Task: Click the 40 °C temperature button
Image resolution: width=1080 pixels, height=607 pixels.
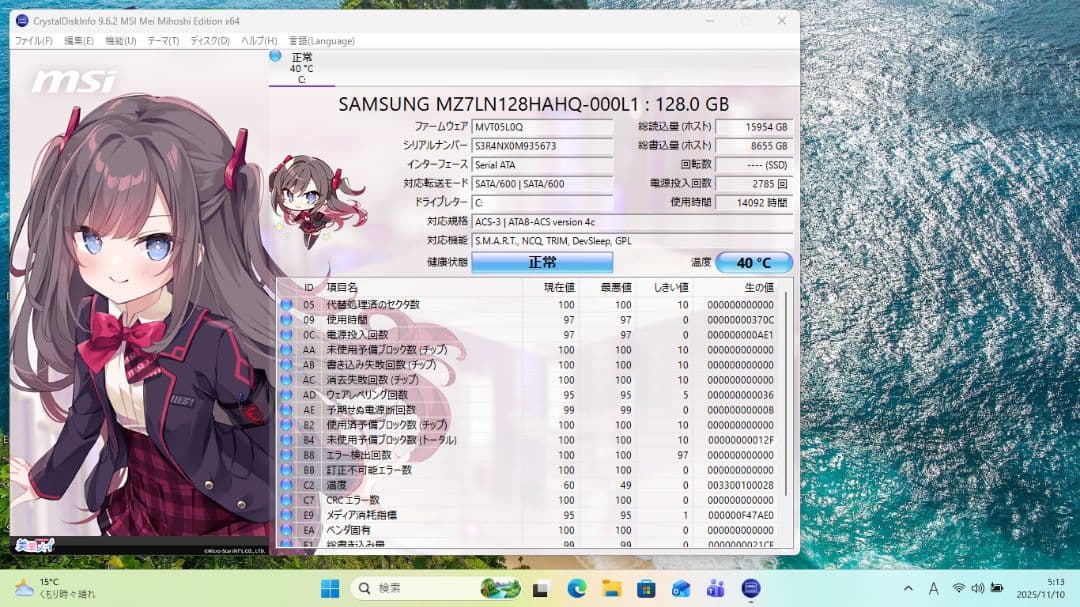Action: click(x=753, y=262)
